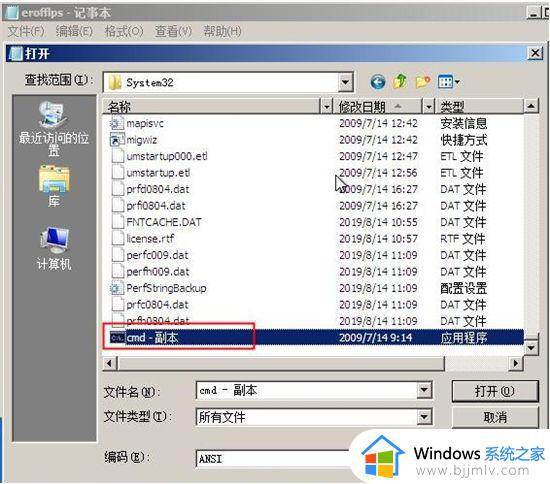Click the 打开 dialog title icon
Screen dimensions: 550x484
click(x=15, y=53)
